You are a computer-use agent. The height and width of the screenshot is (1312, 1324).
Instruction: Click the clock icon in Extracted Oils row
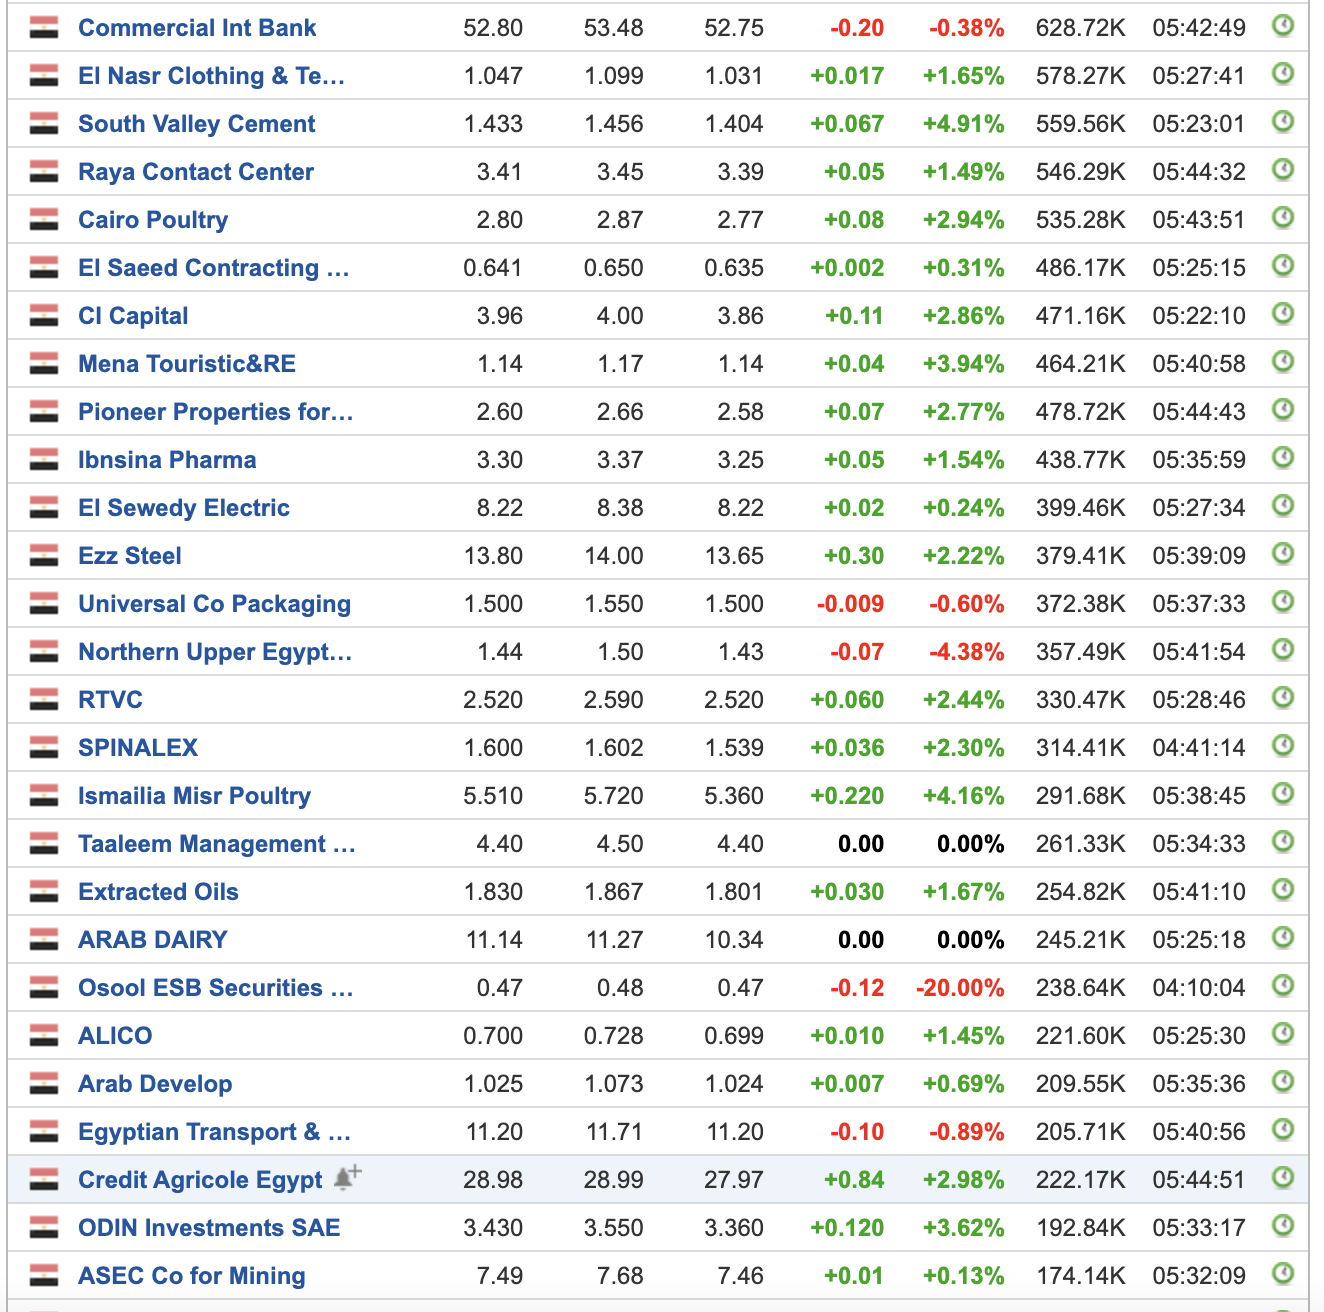[x=1283, y=890]
